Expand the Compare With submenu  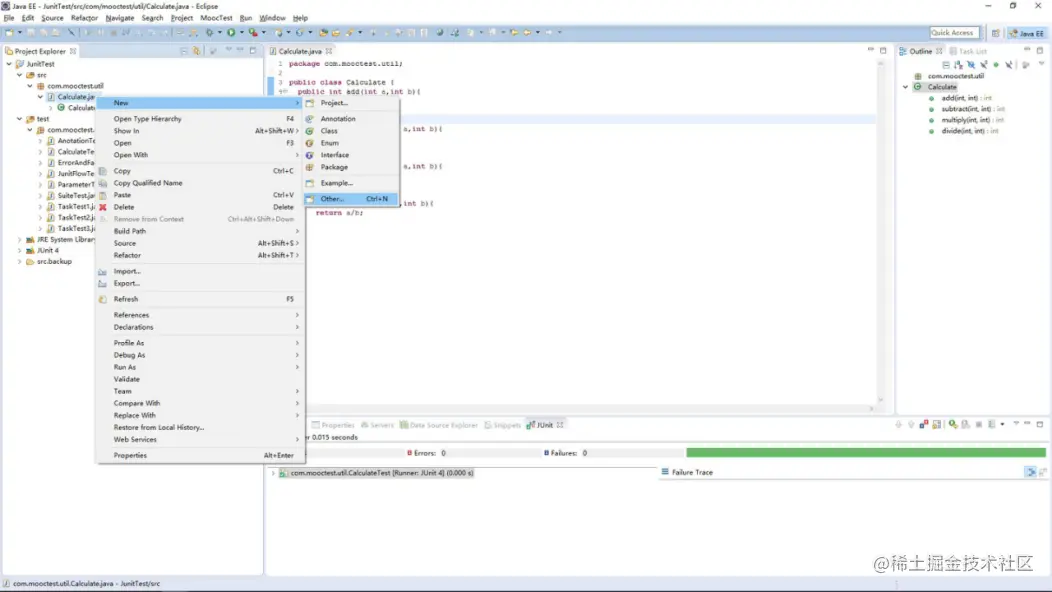(x=200, y=403)
